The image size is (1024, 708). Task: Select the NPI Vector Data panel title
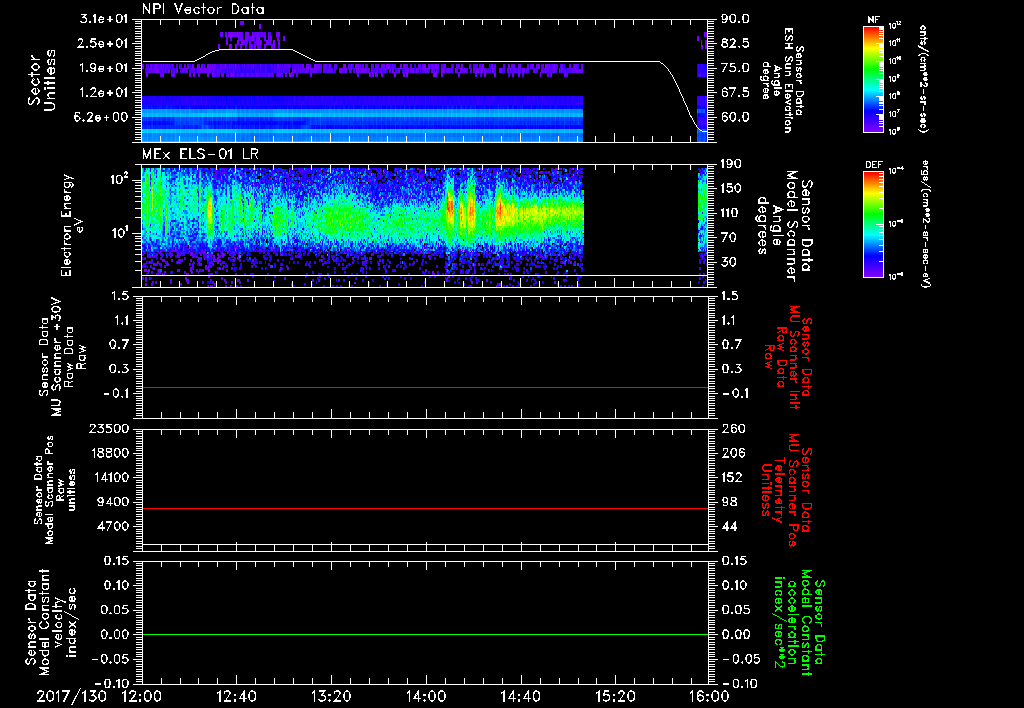point(203,10)
